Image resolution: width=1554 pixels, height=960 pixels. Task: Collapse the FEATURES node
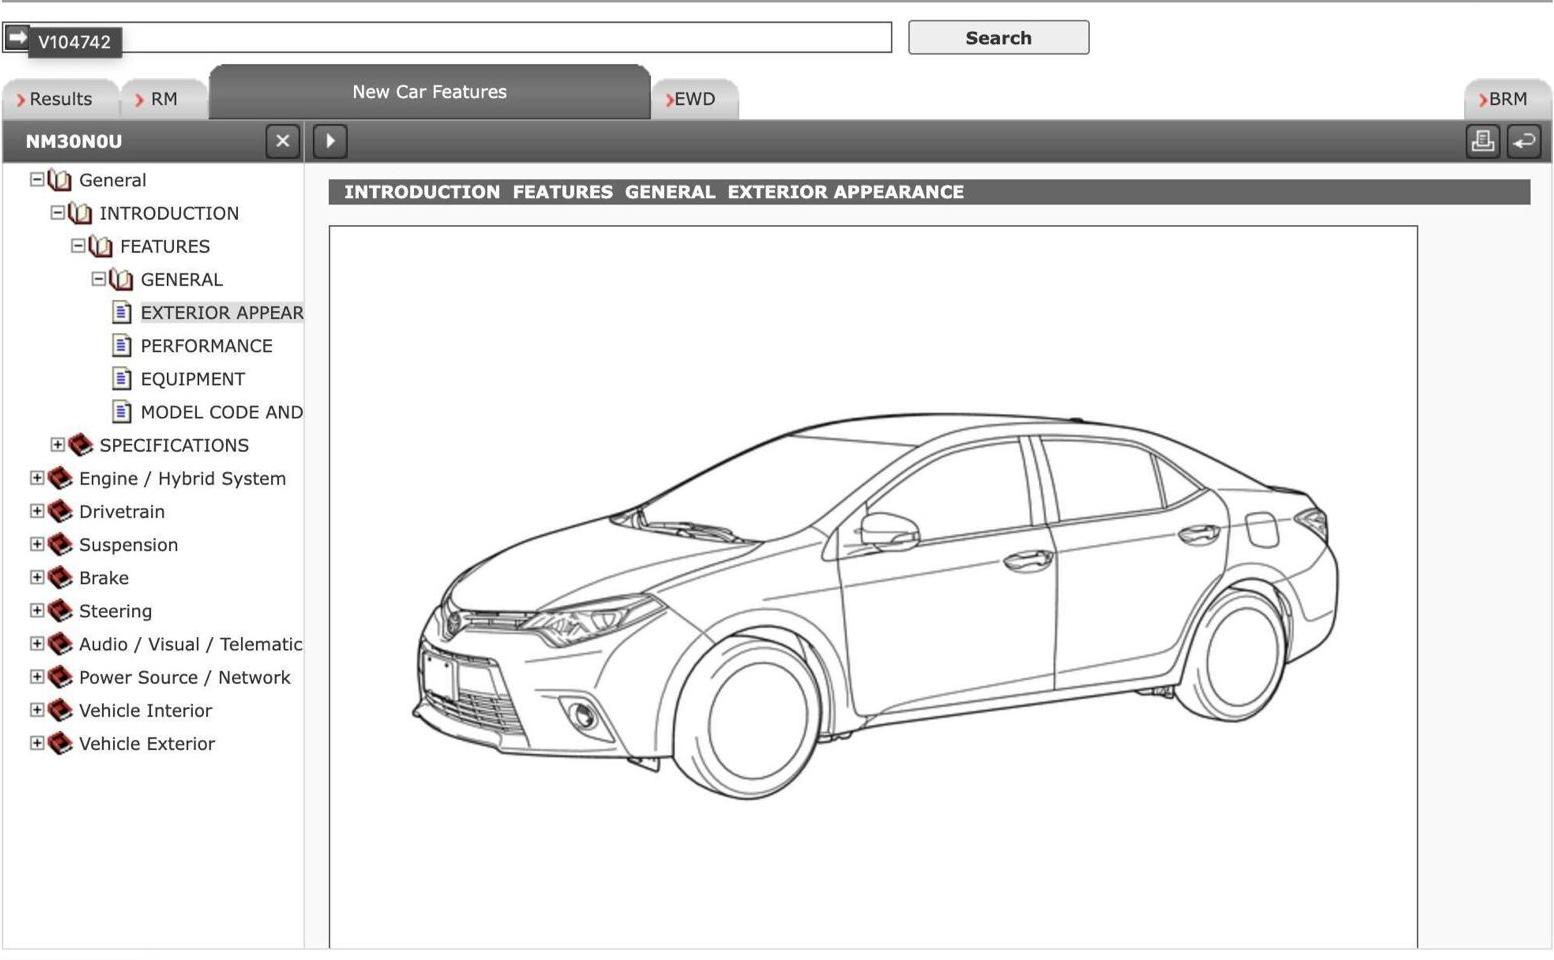tap(78, 246)
